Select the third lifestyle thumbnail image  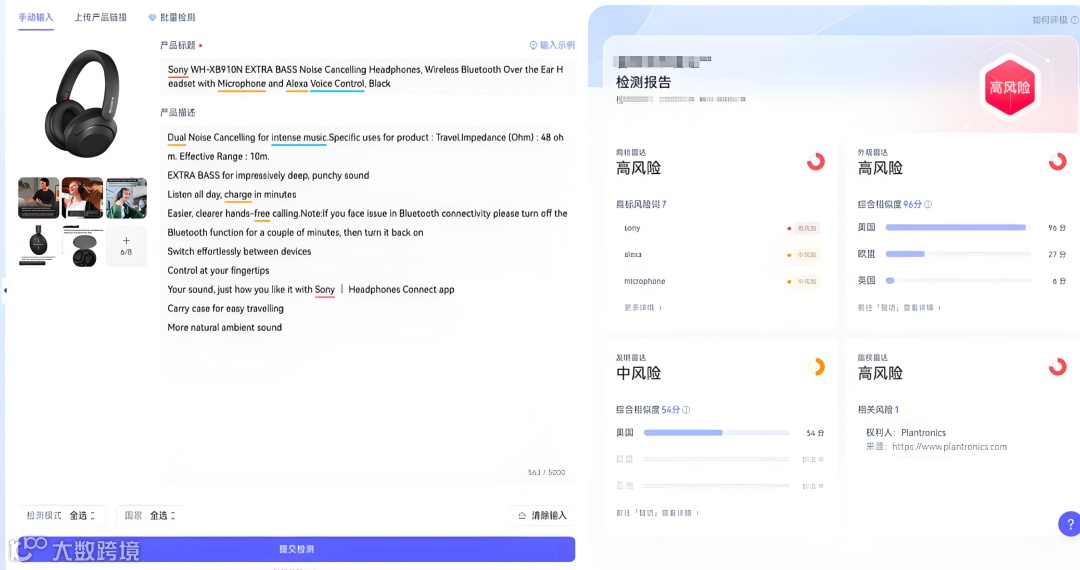tap(127, 198)
